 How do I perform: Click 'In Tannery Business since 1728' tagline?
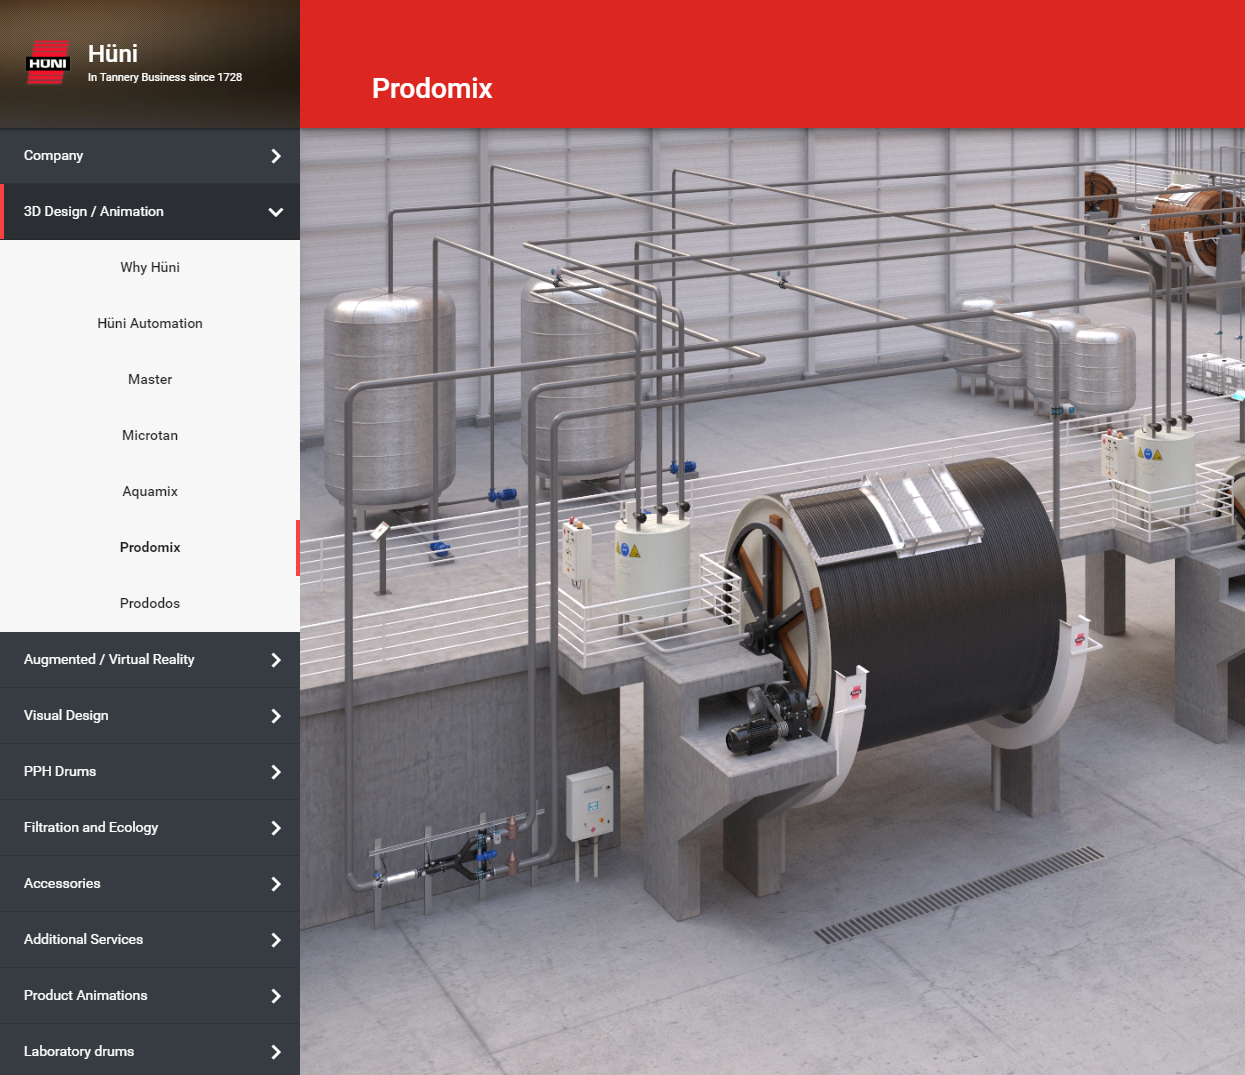(165, 77)
